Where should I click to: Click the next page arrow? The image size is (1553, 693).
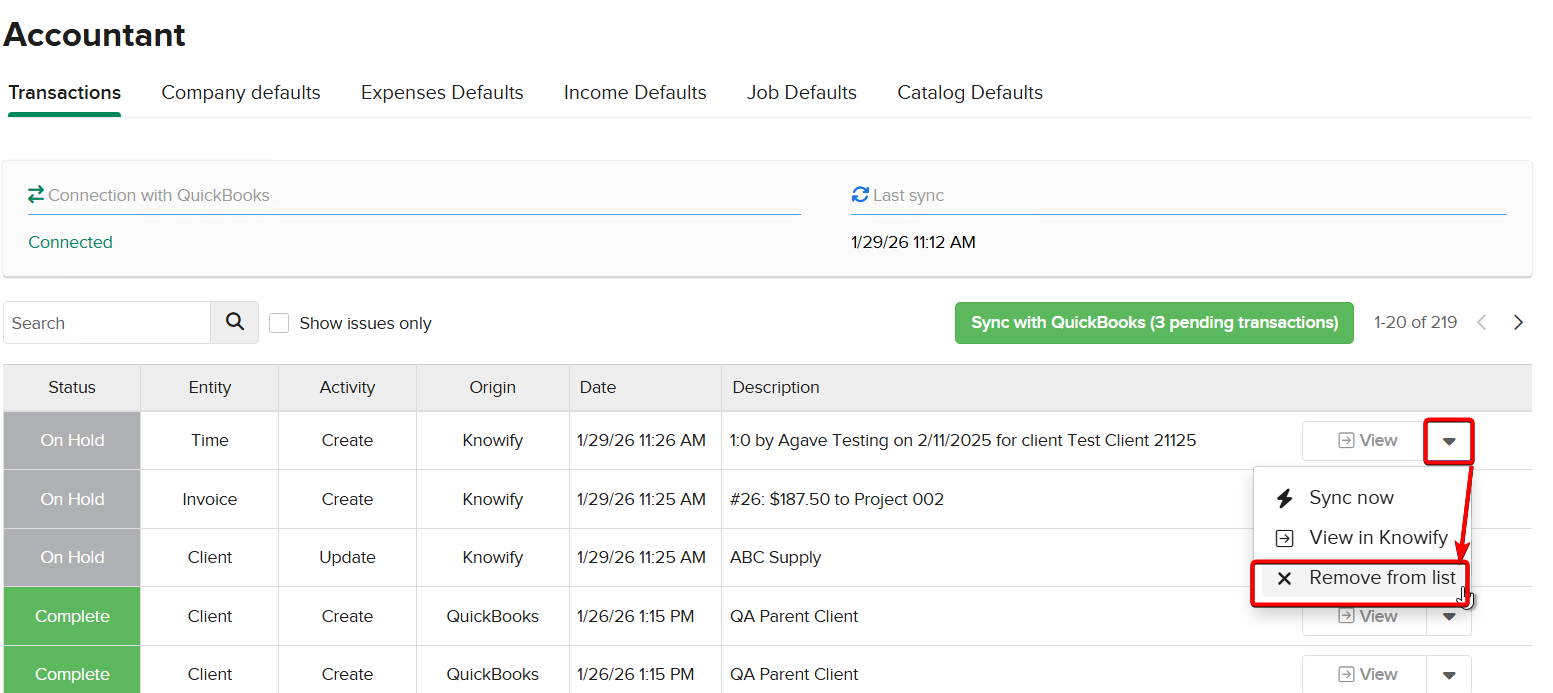pyautogui.click(x=1518, y=322)
